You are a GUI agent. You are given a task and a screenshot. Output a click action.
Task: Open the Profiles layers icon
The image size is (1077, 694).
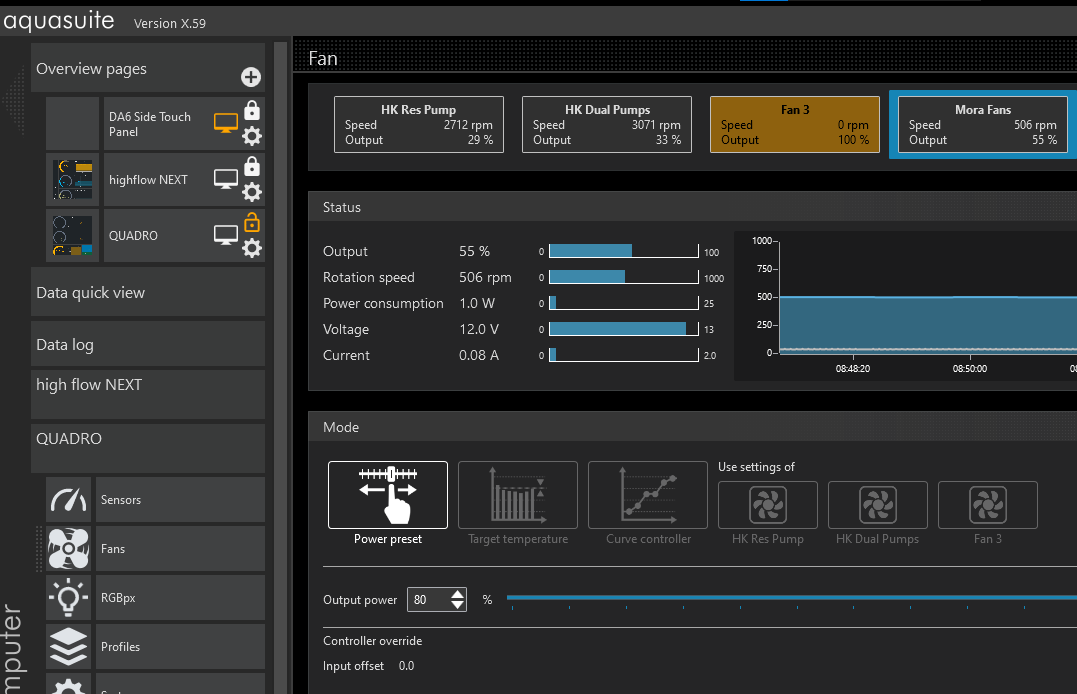point(68,646)
